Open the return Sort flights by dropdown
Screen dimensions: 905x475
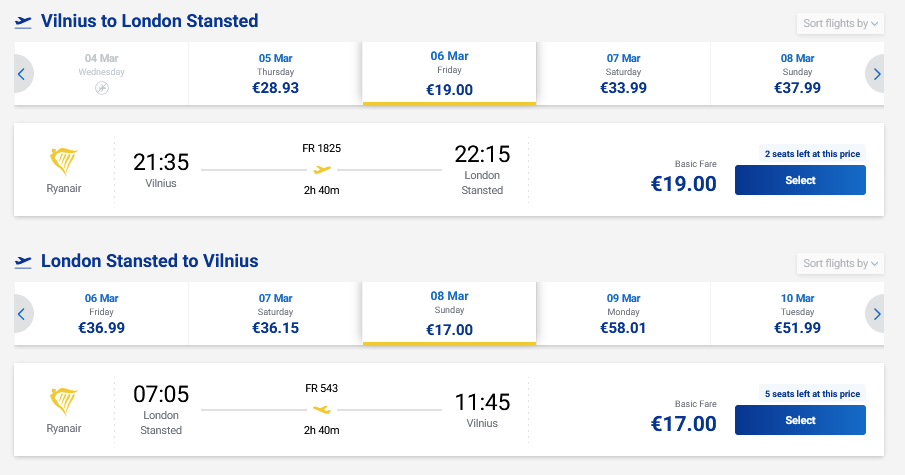pos(840,264)
